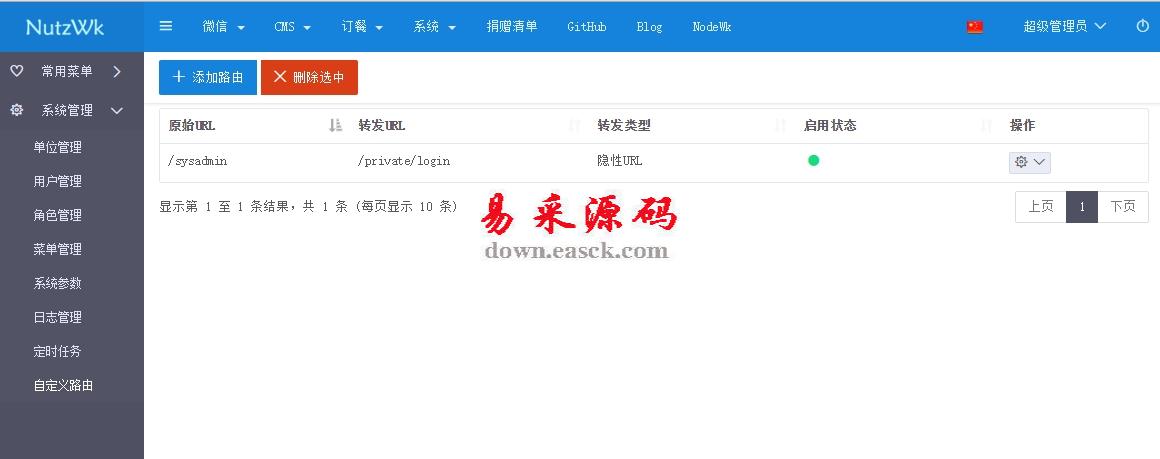Viewport: 1160px width, 459px height.
Task: Sort by 转发URL column sort icon
Action: (x=574, y=126)
